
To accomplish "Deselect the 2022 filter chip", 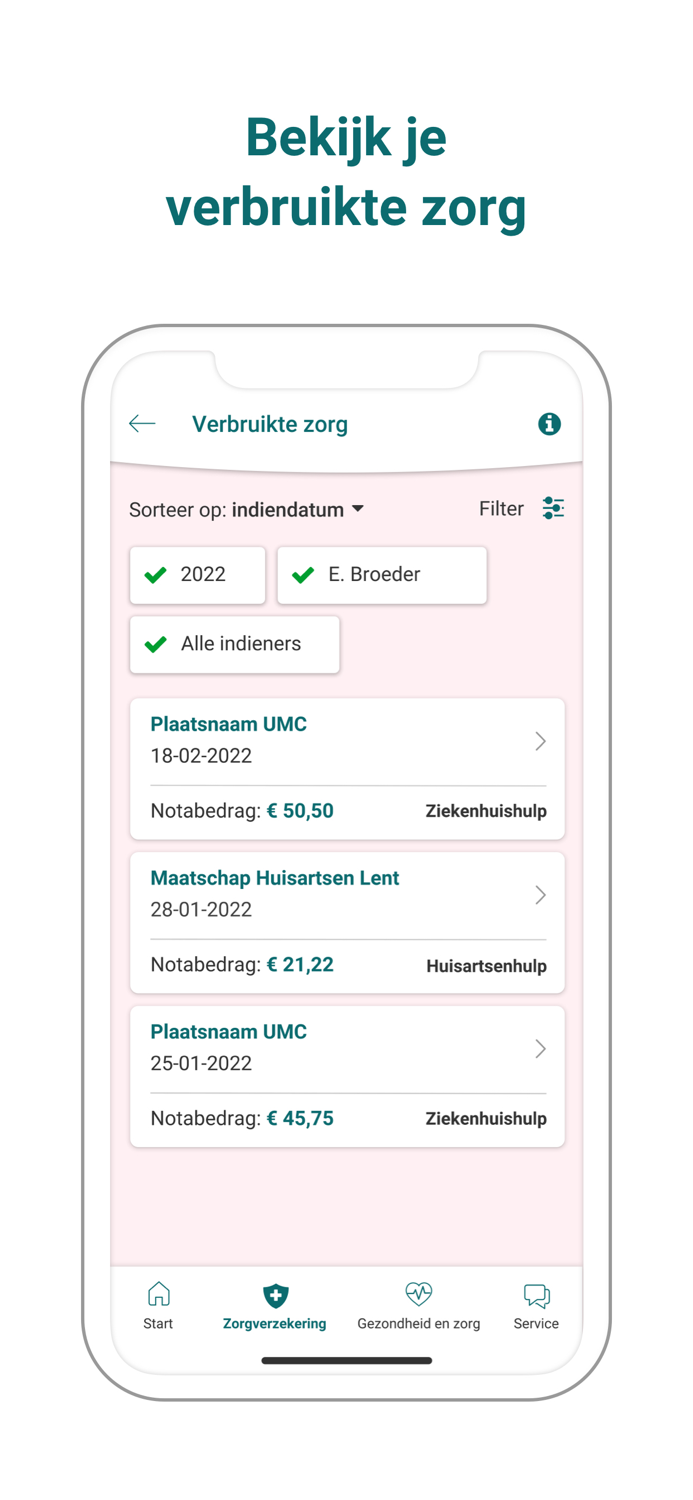I will (x=197, y=575).
